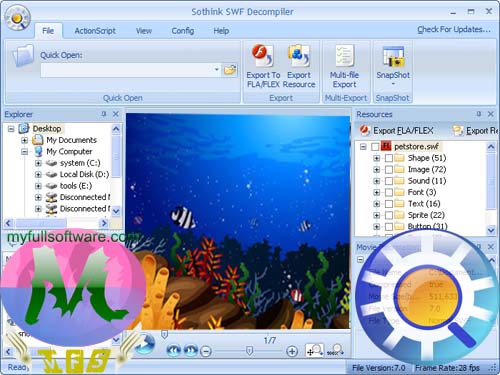Click the fast-forward playback button
The width and height of the screenshot is (500, 375).
tap(191, 350)
